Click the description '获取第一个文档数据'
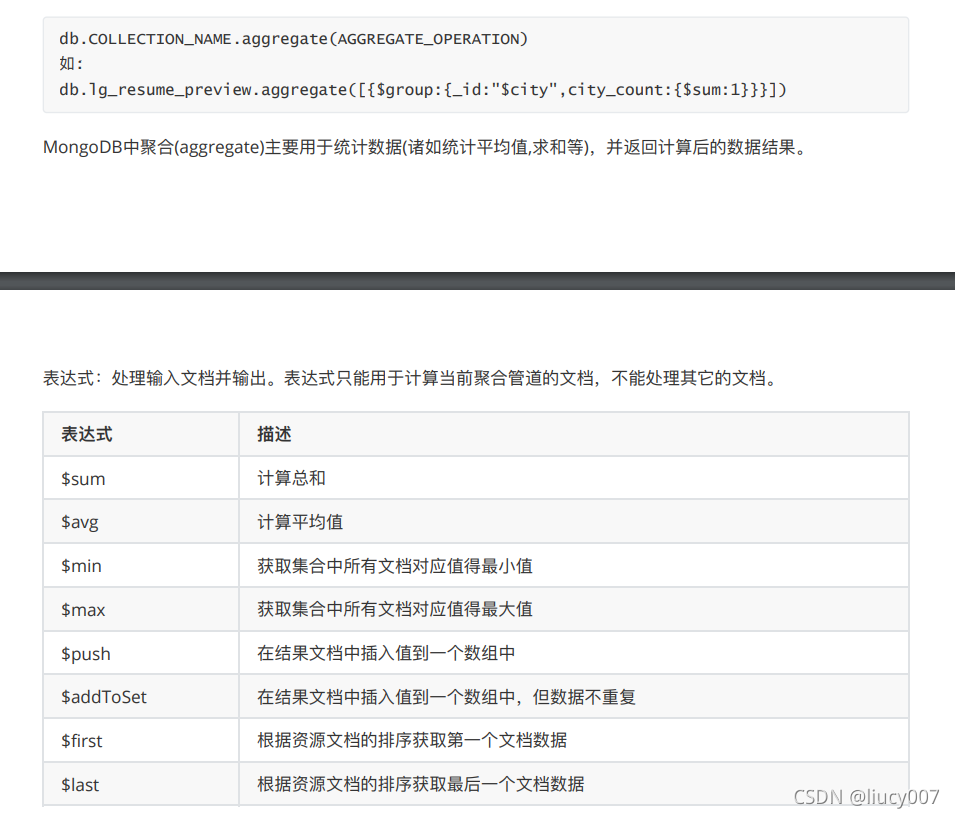This screenshot has width=955, height=818. coord(574,741)
